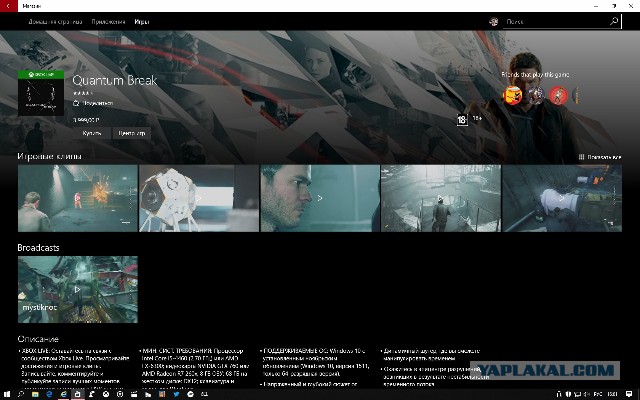Click the Центр игр button
This screenshot has height=400, width=640.
tap(131, 133)
